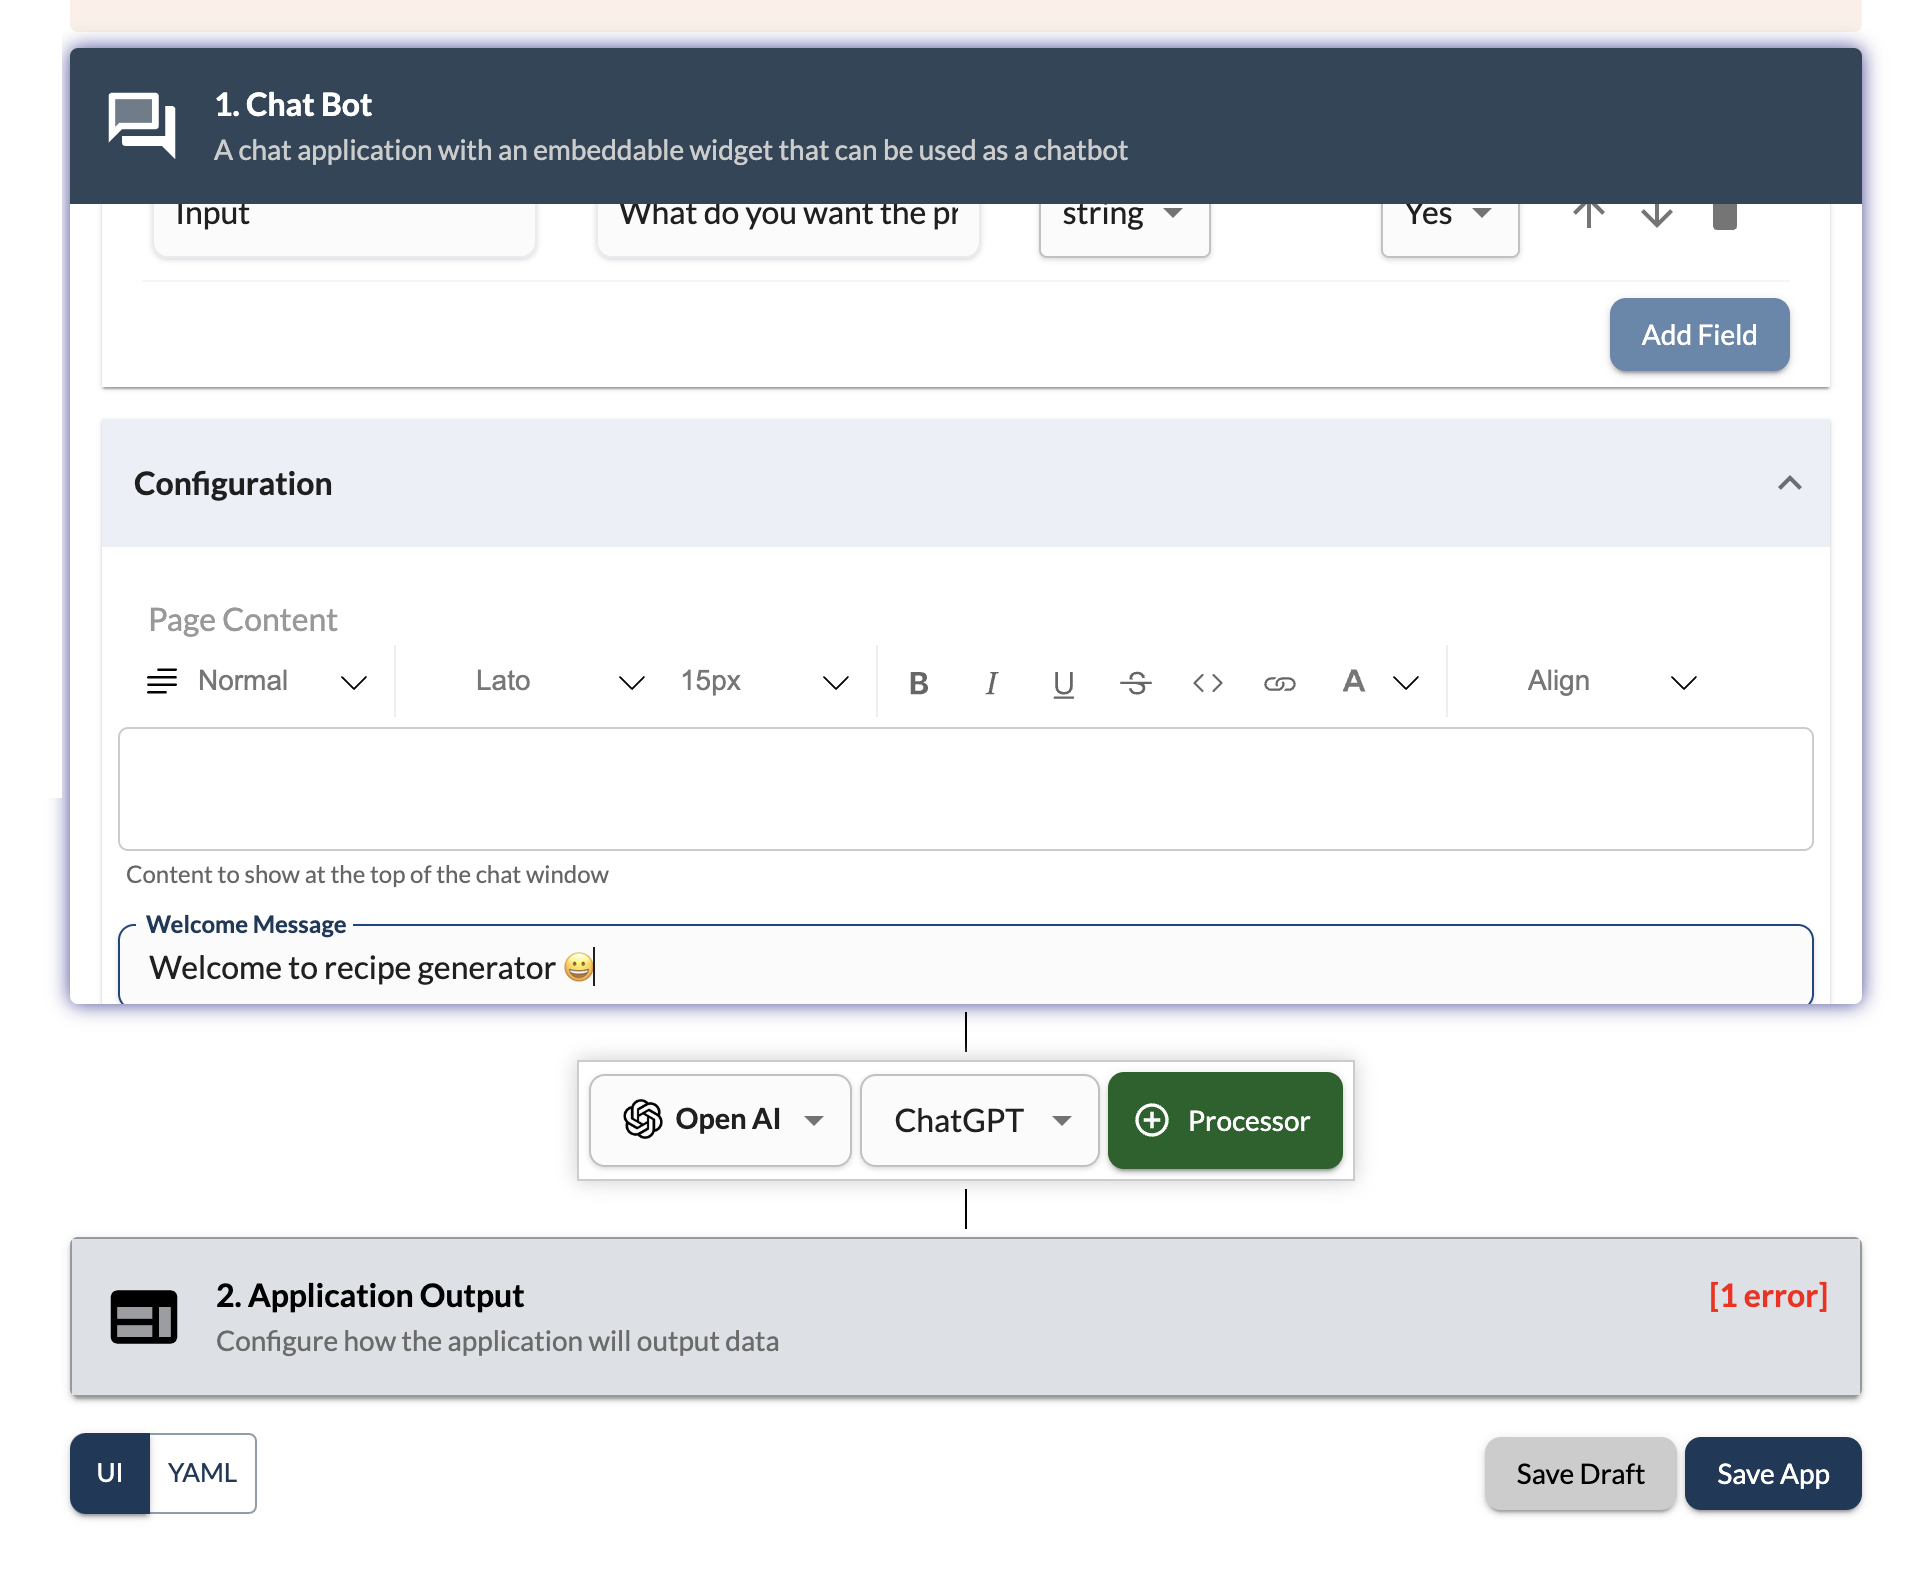This screenshot has width=1922, height=1572.
Task: Click the Chat Bot speech bubbles icon
Action: point(142,125)
